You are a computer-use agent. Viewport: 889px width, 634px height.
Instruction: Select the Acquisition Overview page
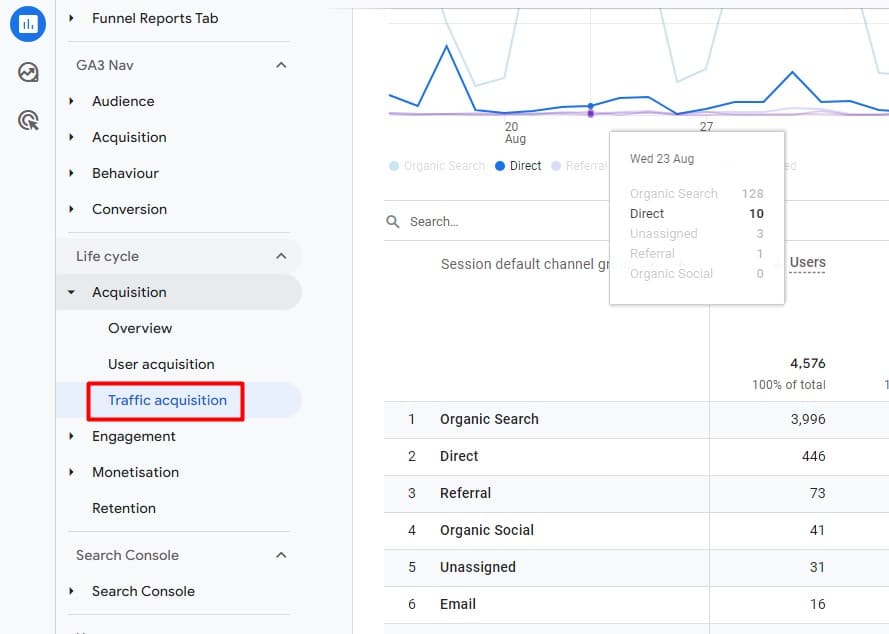pos(140,328)
